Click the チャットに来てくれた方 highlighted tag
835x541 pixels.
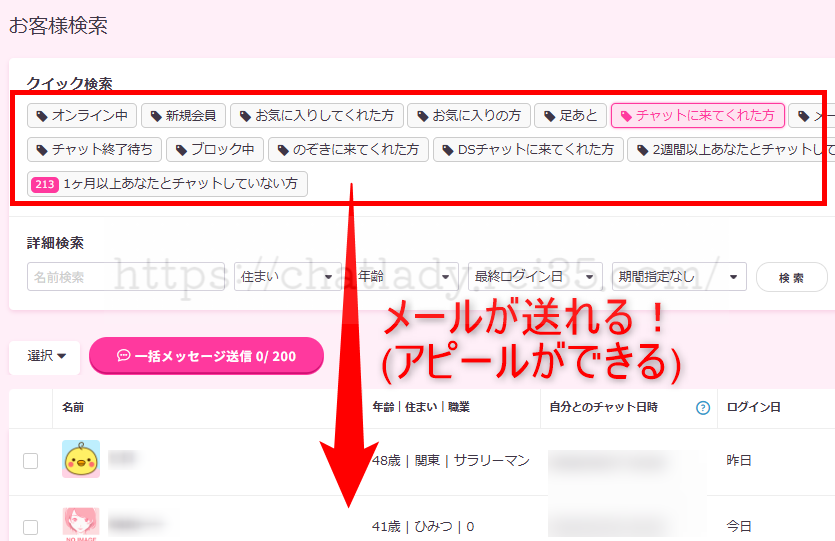pyautogui.click(x=696, y=116)
